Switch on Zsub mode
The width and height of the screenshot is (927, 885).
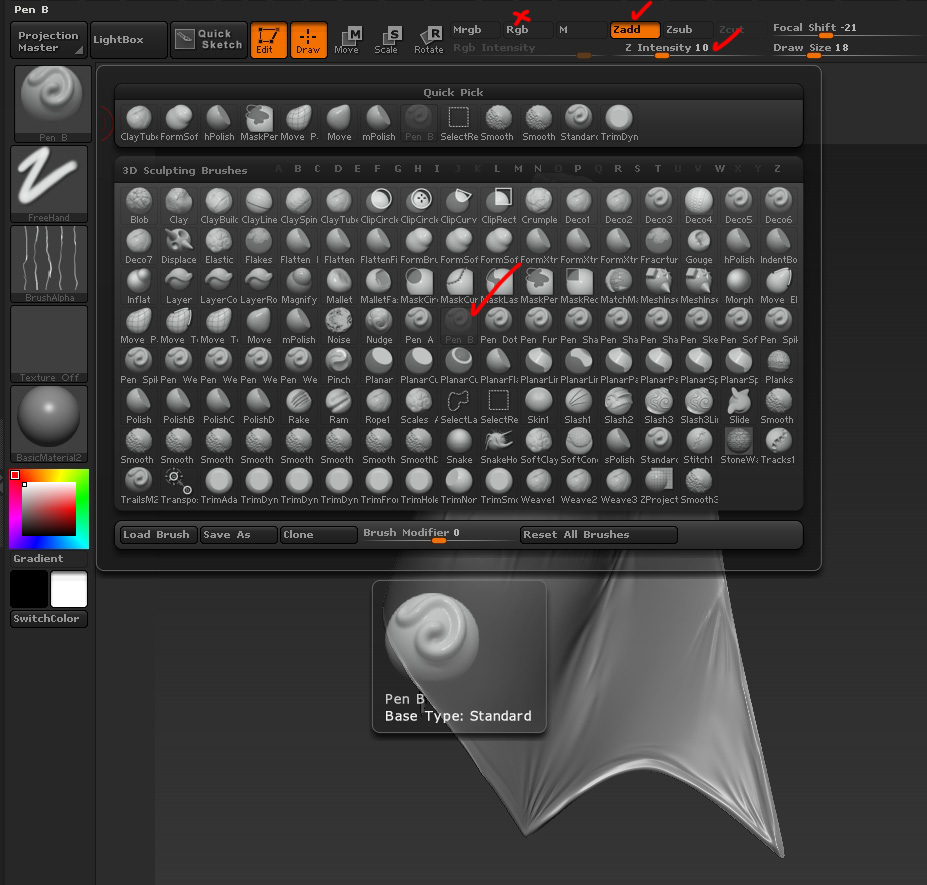pos(688,30)
